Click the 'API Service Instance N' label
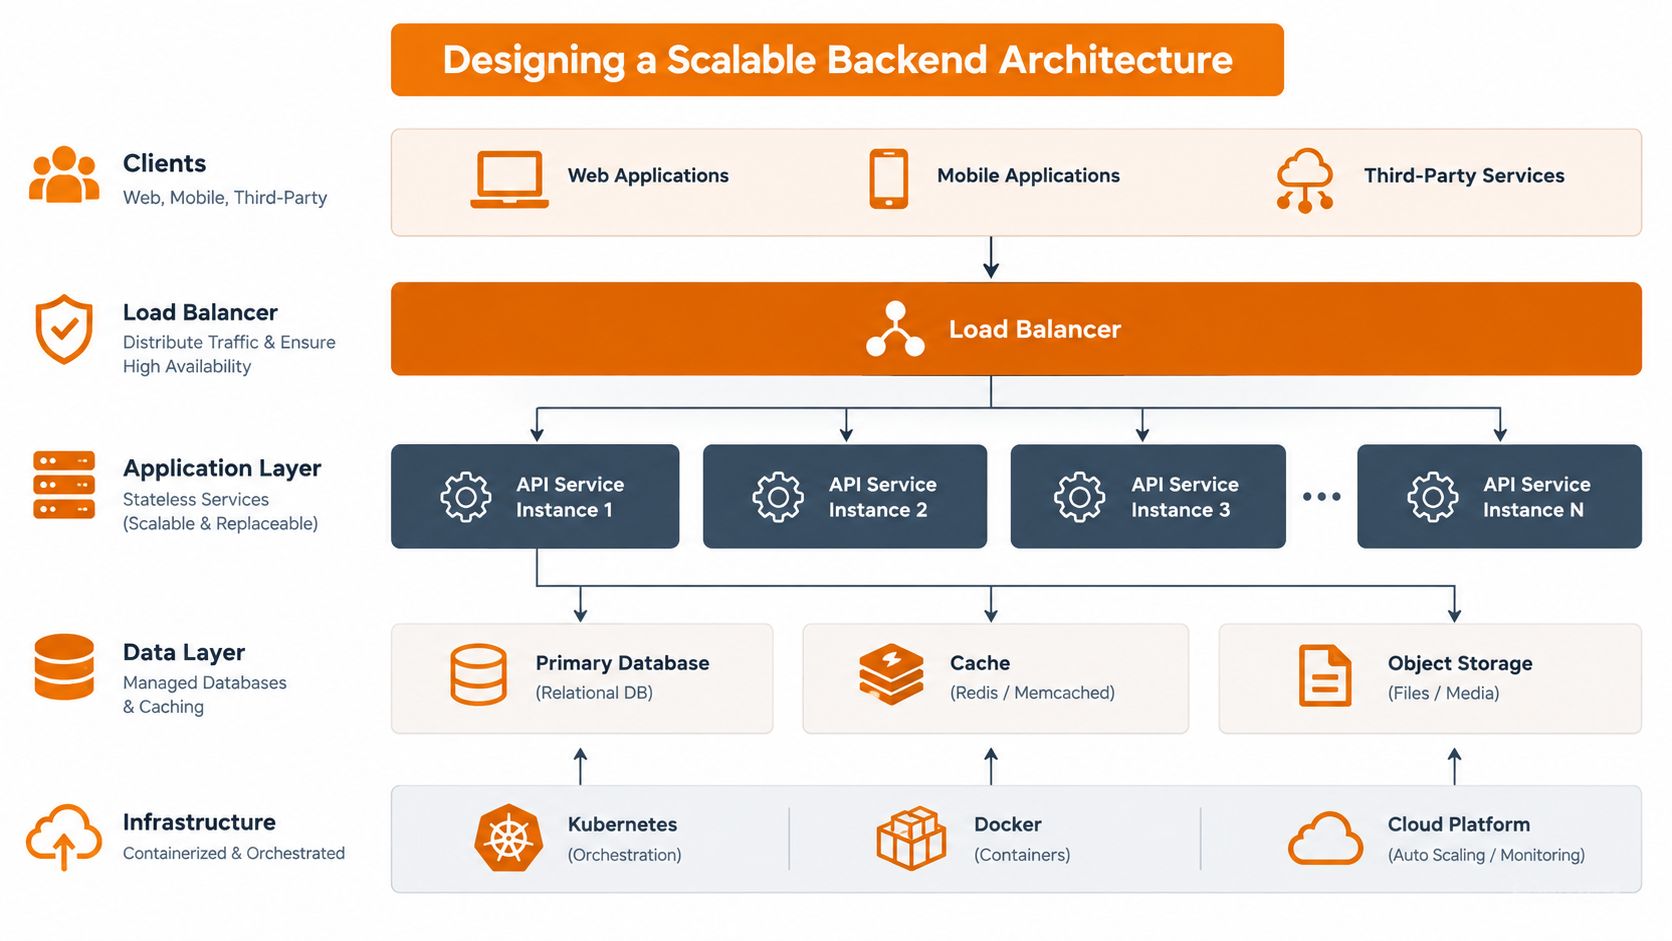 click(x=1537, y=497)
